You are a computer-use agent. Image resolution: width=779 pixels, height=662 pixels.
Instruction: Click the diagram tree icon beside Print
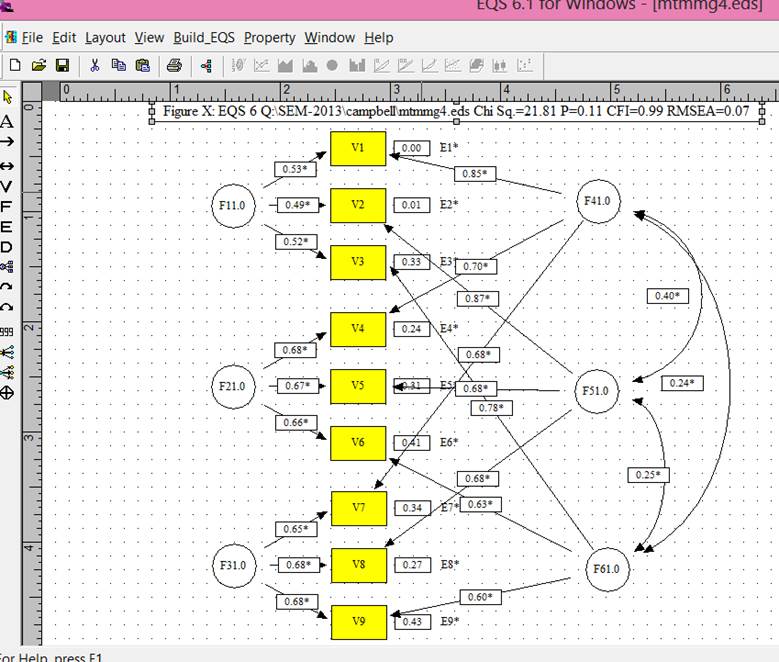(x=206, y=66)
